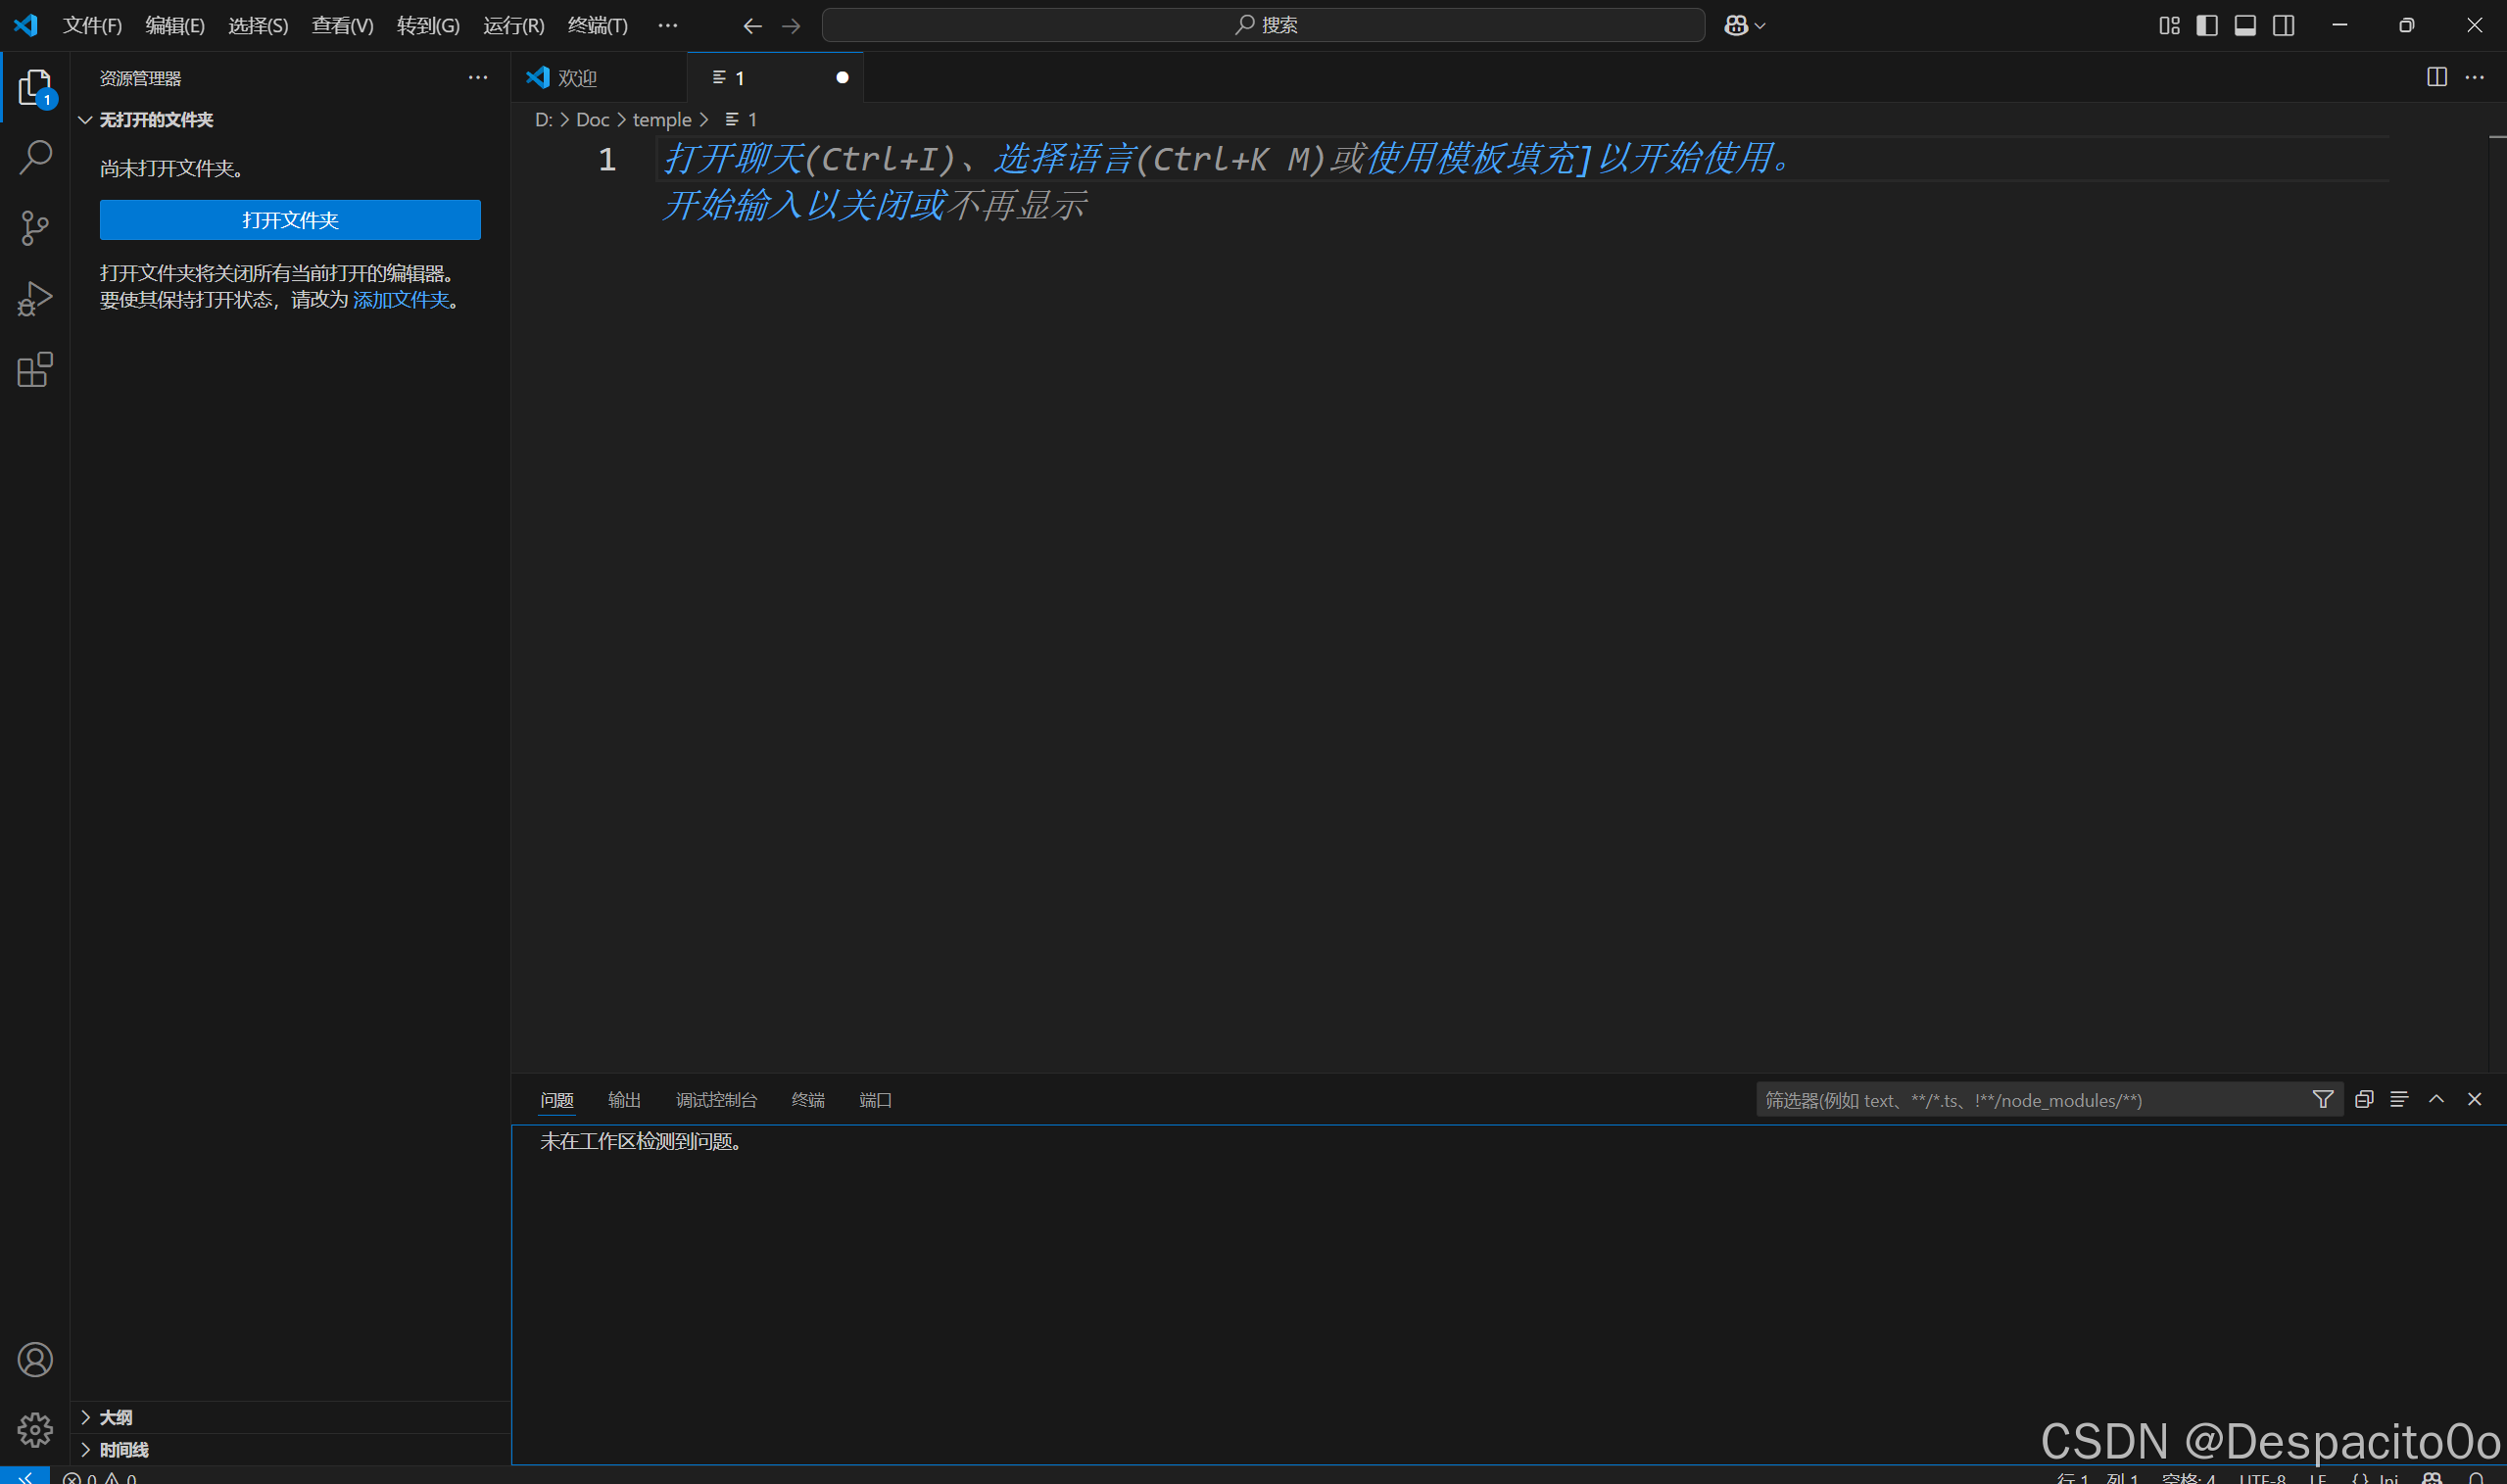Click the 添加文件夹 link
The width and height of the screenshot is (2507, 1484).
click(401, 300)
